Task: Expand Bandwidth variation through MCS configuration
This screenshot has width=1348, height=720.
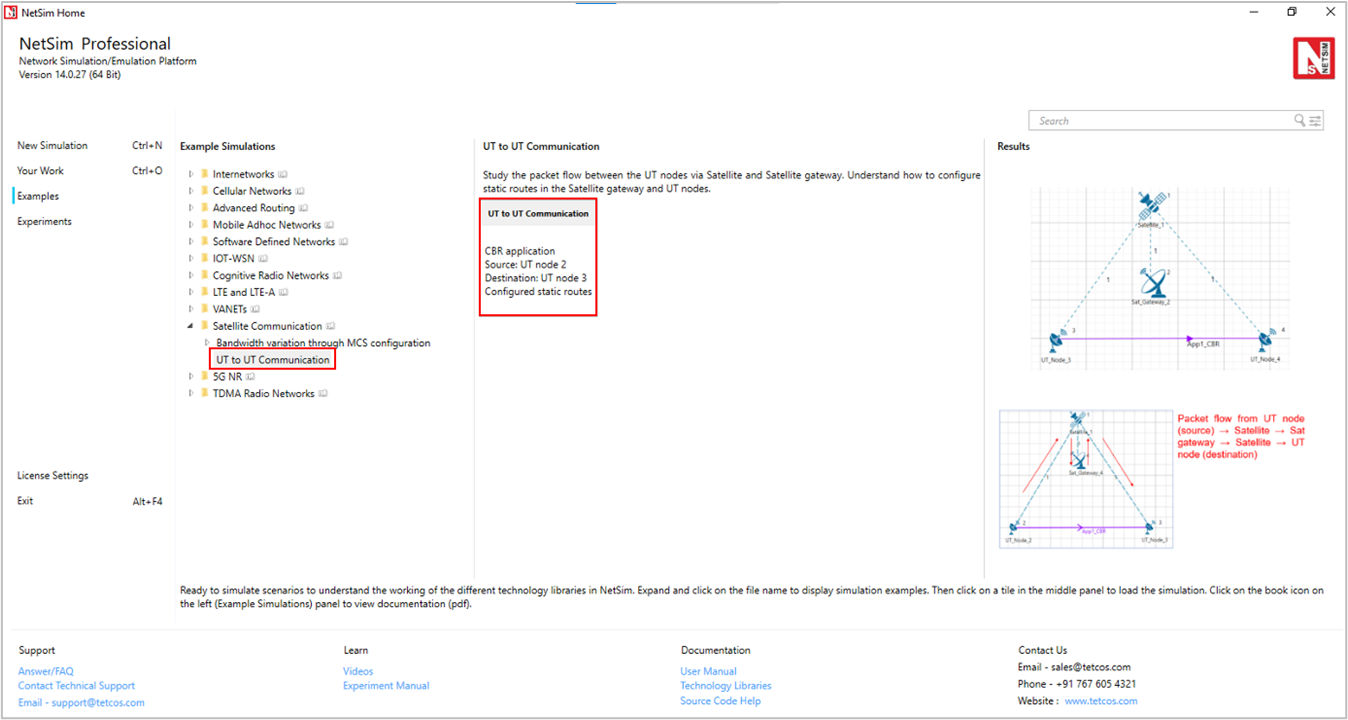Action: point(207,343)
